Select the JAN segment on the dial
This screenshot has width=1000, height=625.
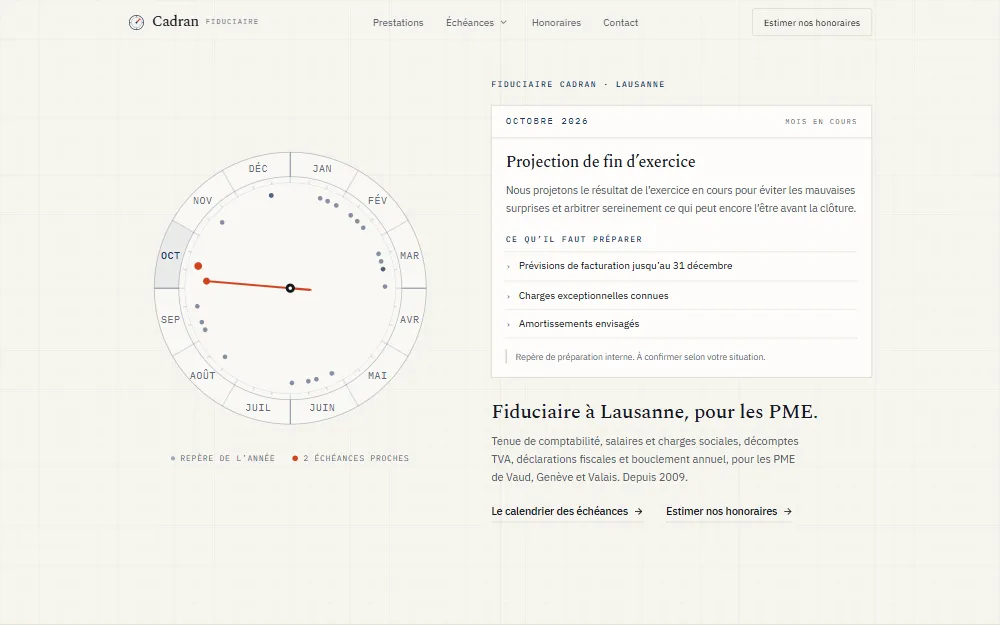coord(322,168)
